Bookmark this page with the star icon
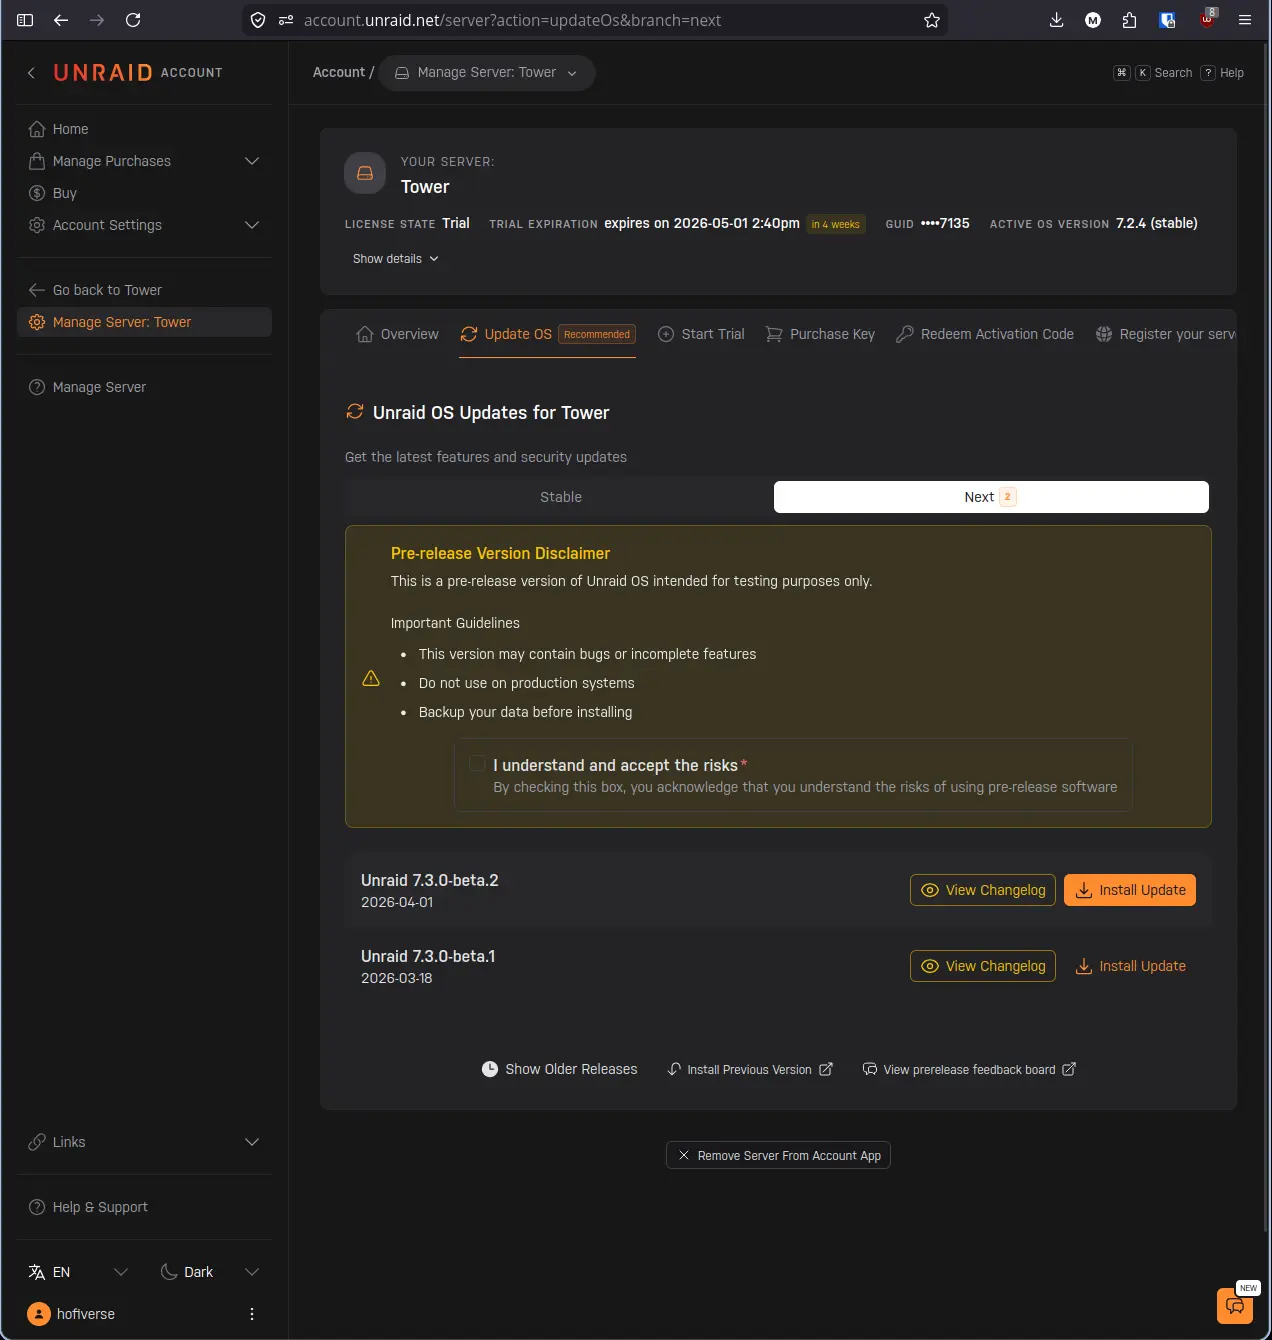 (x=932, y=20)
